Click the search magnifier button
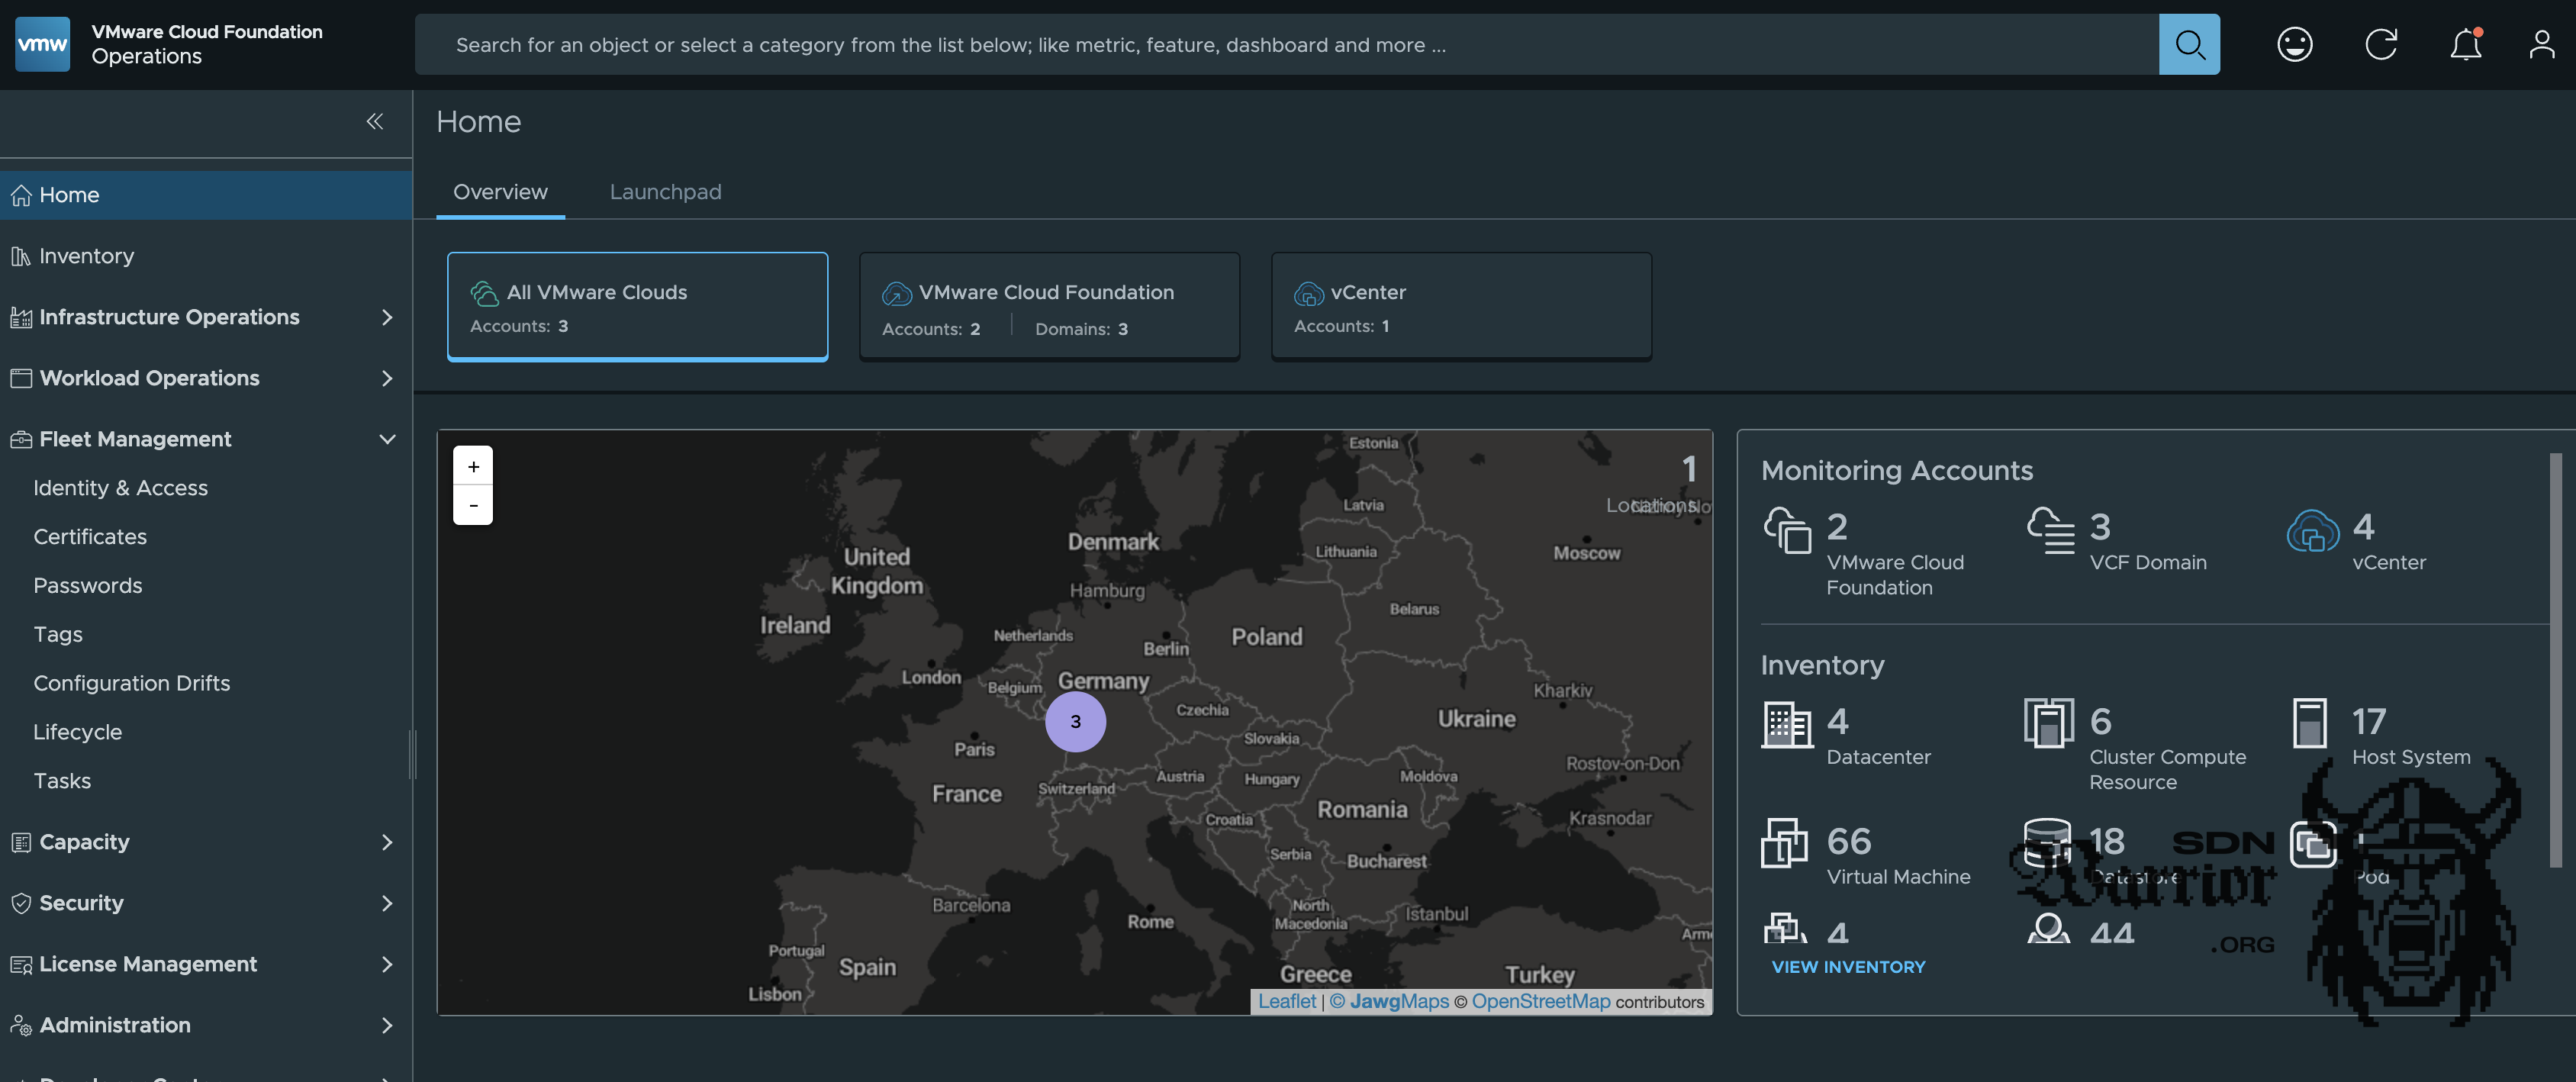Viewport: 2576px width, 1082px height. (x=2188, y=44)
